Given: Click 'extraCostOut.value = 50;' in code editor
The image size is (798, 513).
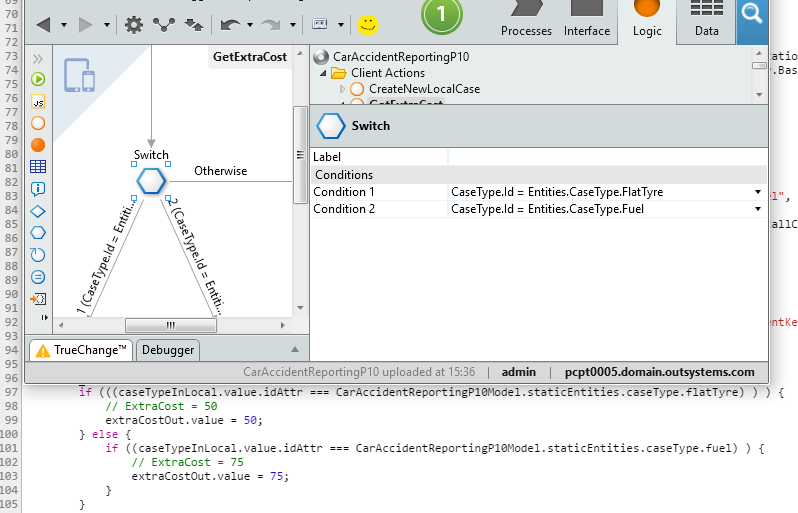Looking at the screenshot, I should (184, 420).
